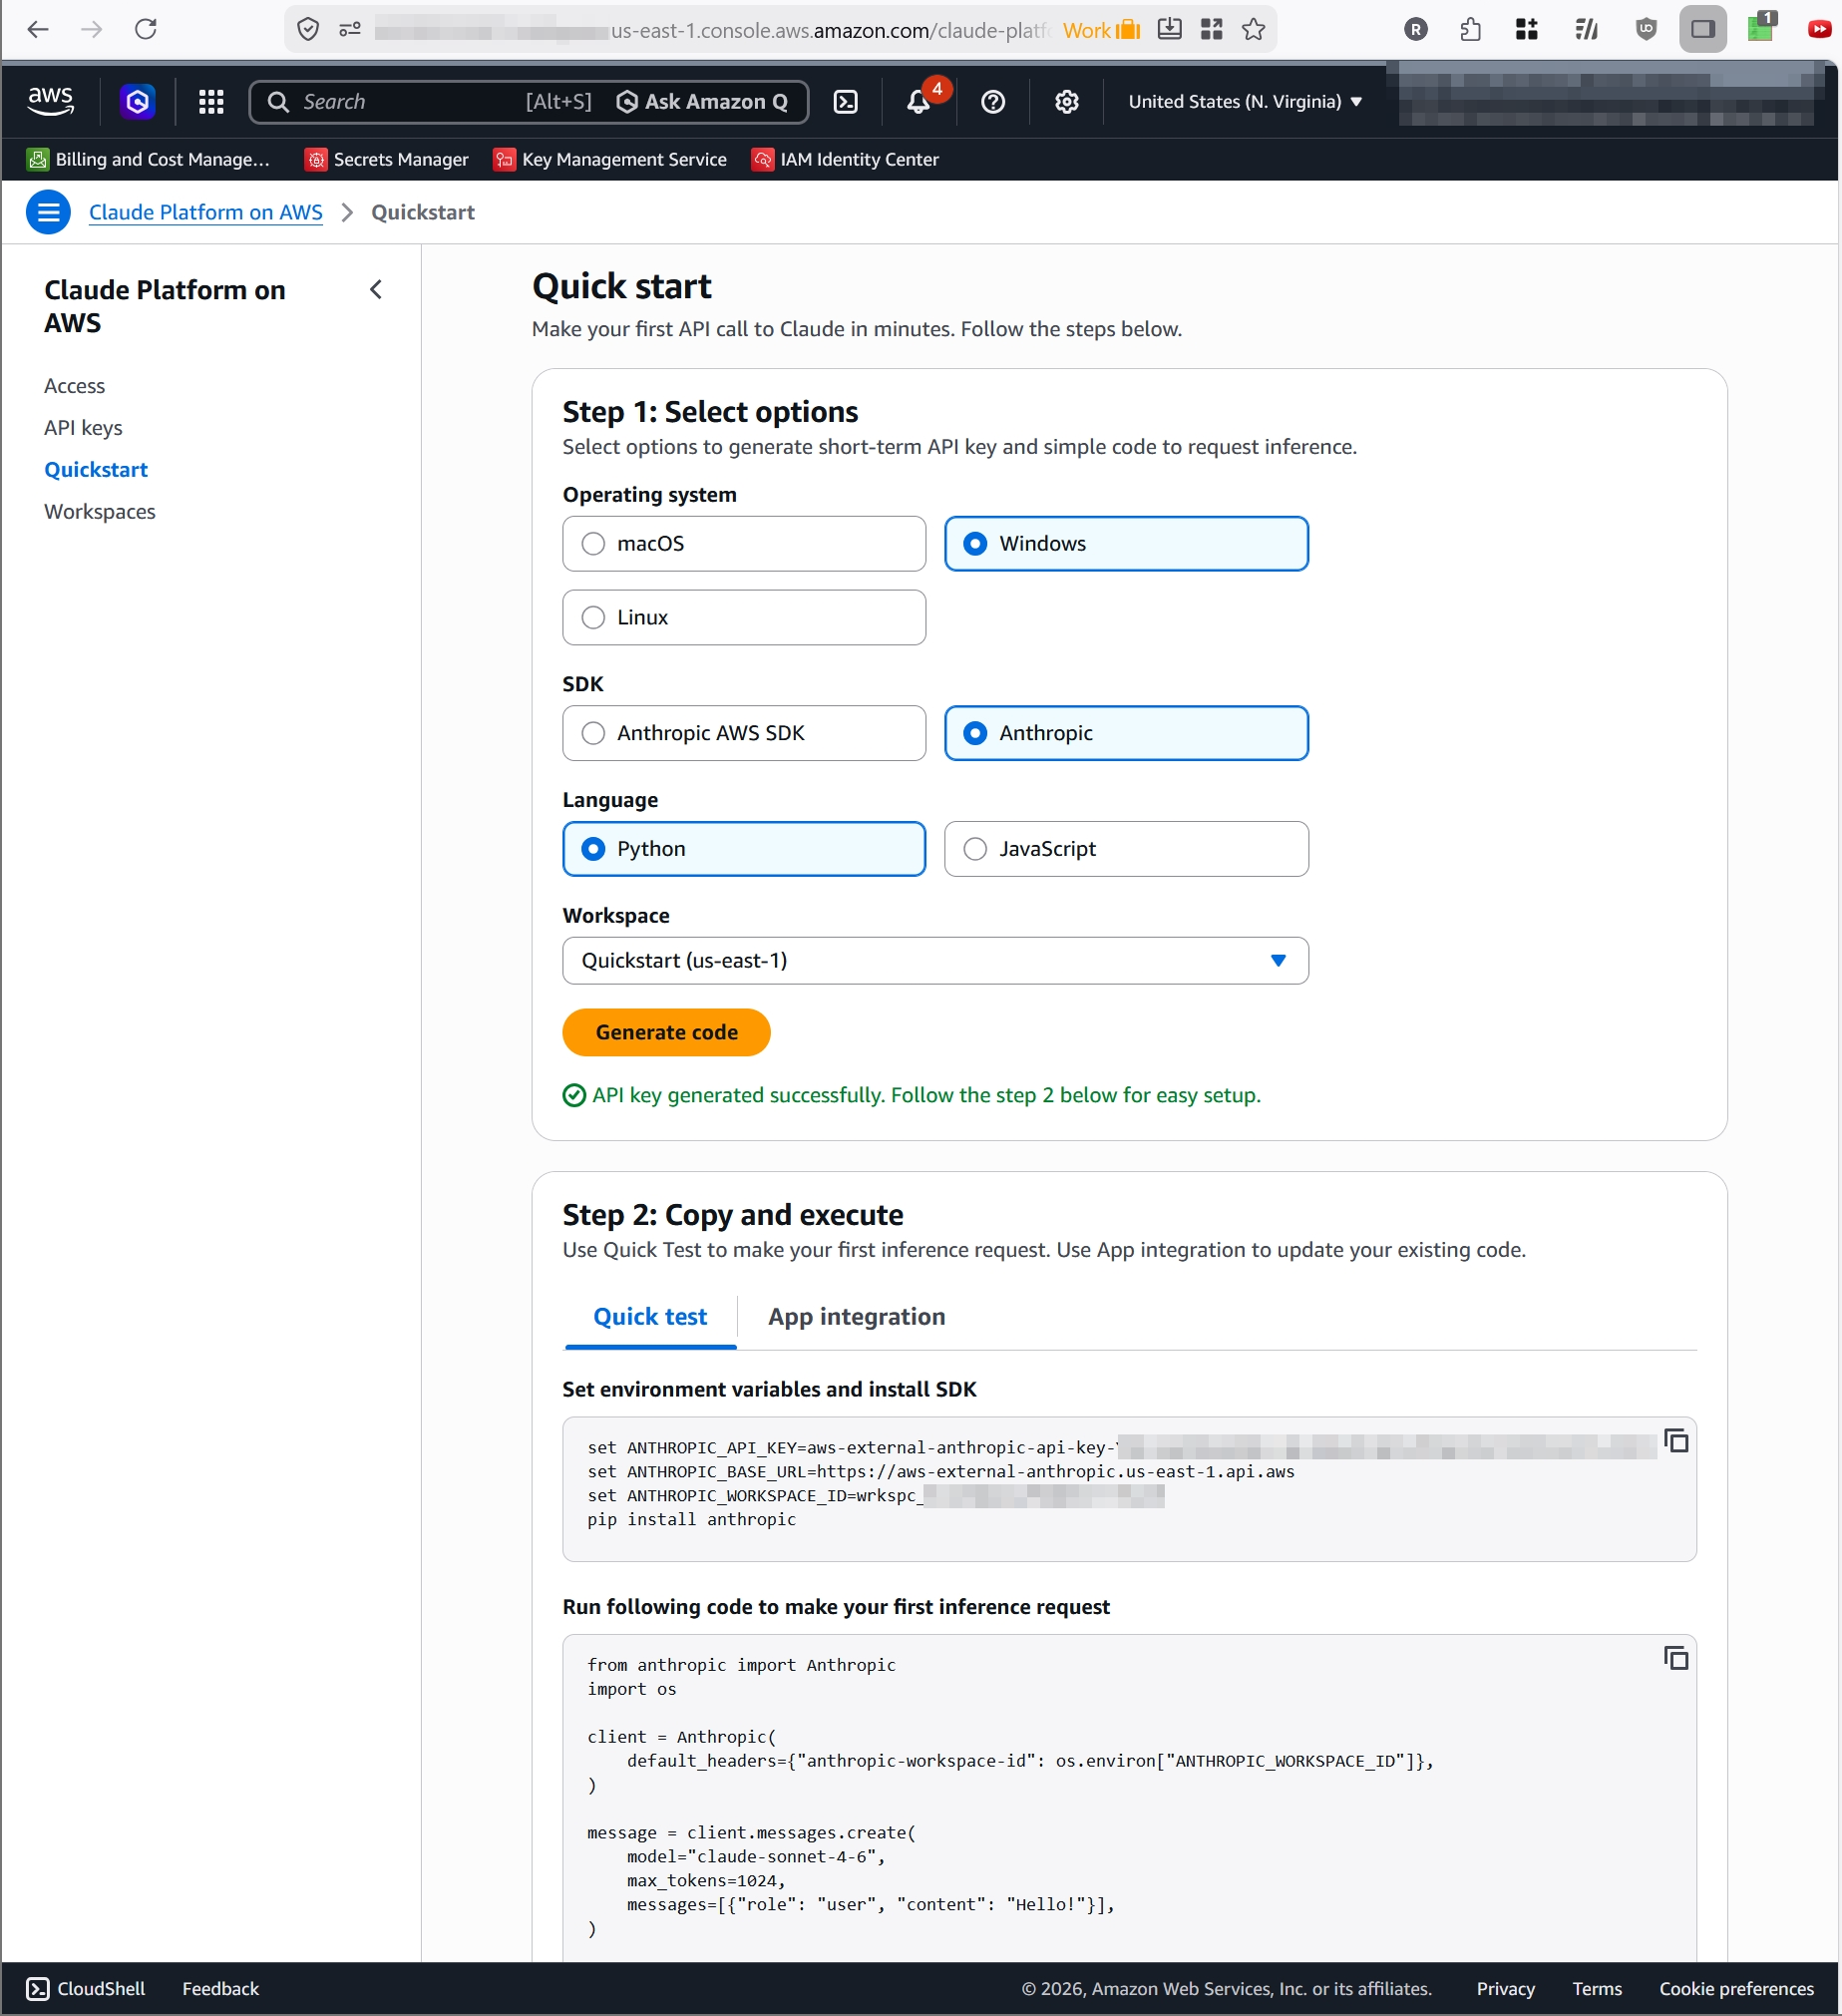Open the browser extensions puzzle icon
The height and width of the screenshot is (2016, 1842).
tap(1471, 29)
